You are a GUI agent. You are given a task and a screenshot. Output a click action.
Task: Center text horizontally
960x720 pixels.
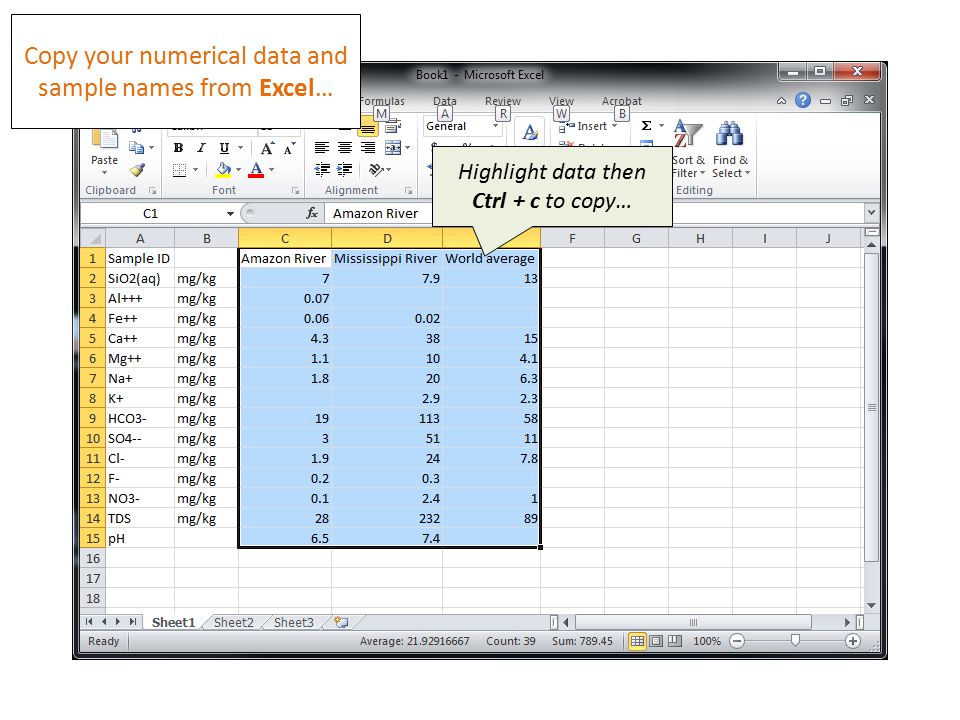pos(345,148)
